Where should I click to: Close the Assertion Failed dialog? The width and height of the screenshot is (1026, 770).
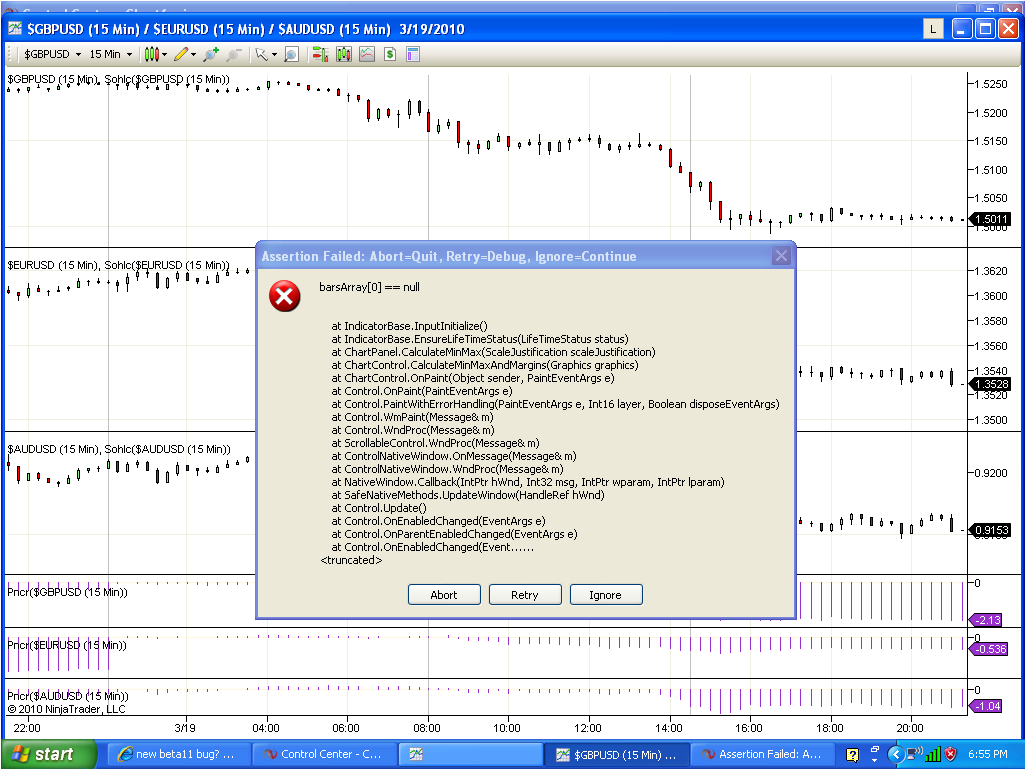[x=781, y=256]
